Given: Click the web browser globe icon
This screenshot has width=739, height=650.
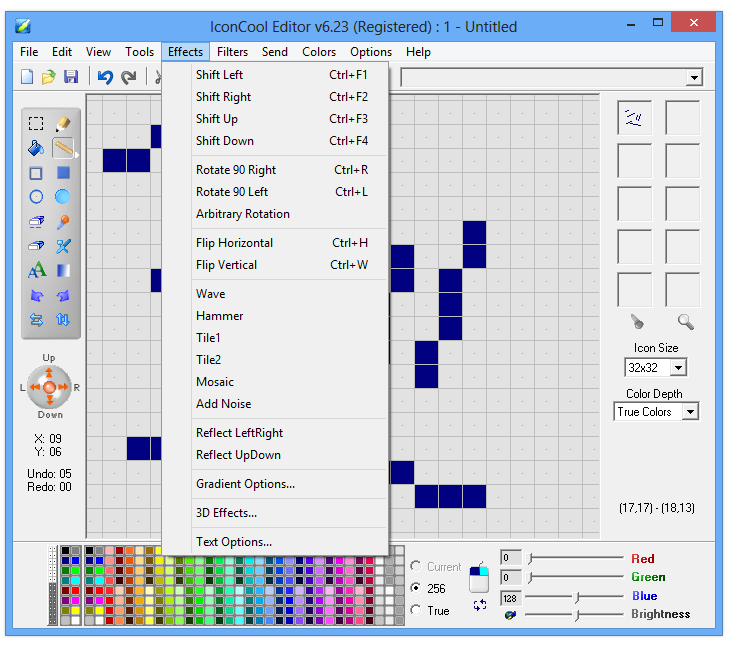Looking at the screenshot, I should (510, 615).
